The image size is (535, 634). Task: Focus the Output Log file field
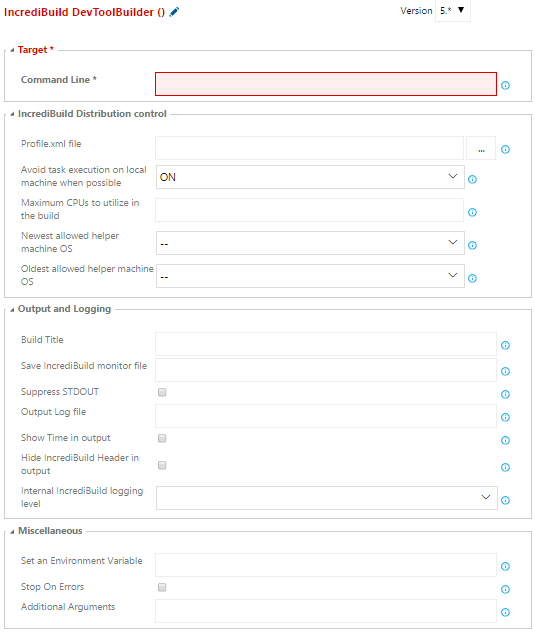tap(326, 416)
